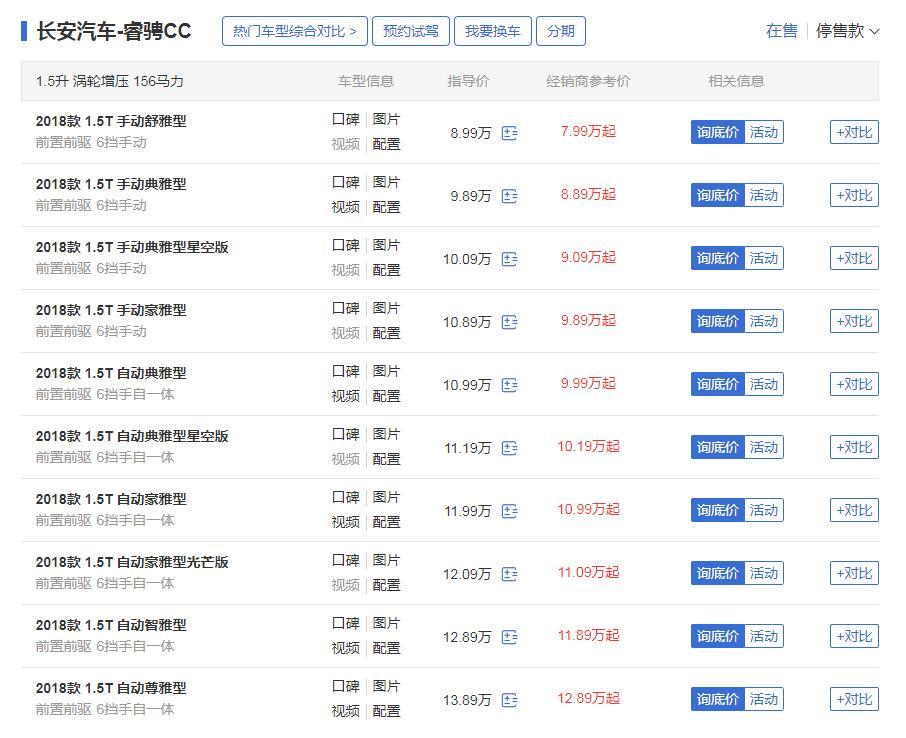Open 2018款 1.5T 自动尊雅型 model link

click(x=111, y=688)
